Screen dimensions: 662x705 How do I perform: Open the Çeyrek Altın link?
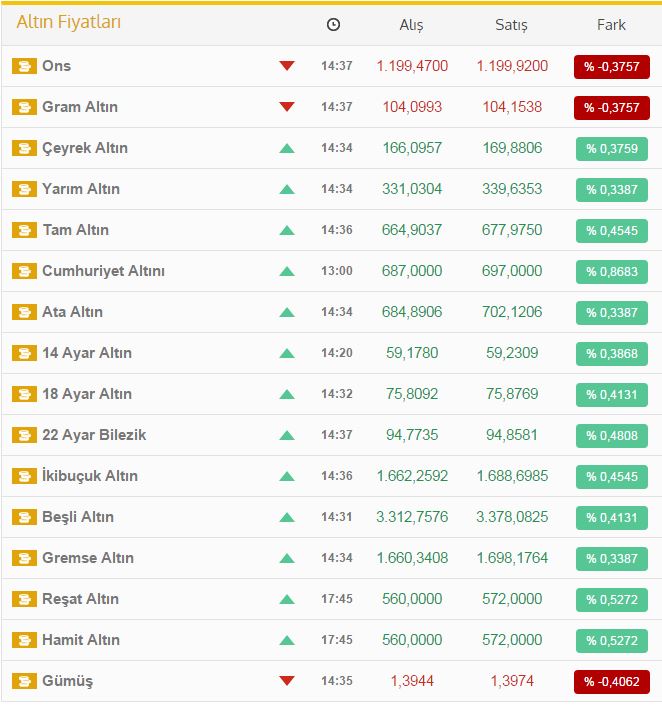pyautogui.click(x=85, y=148)
